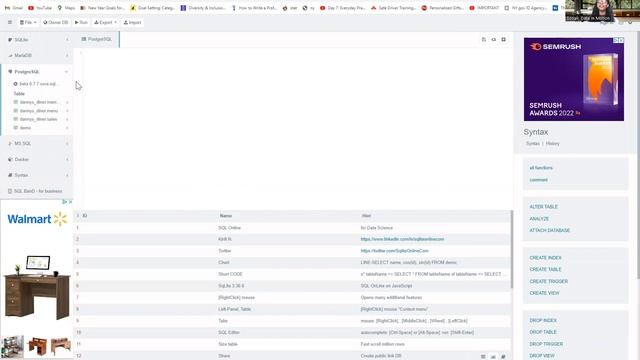Image resolution: width=640 pixels, height=360 pixels.
Task: Click the SEMrush Awards 2022 ad
Action: 573,80
